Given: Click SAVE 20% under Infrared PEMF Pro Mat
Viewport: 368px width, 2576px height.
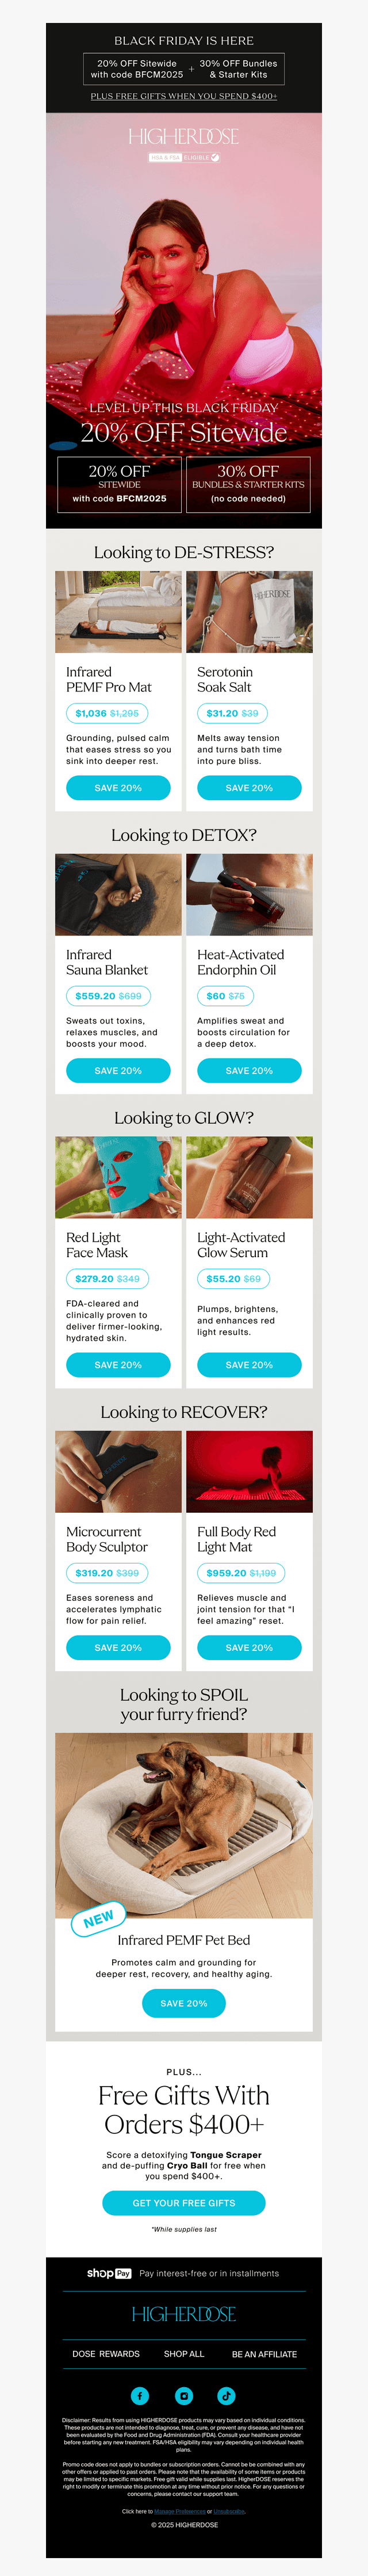Looking at the screenshot, I should point(118,788).
